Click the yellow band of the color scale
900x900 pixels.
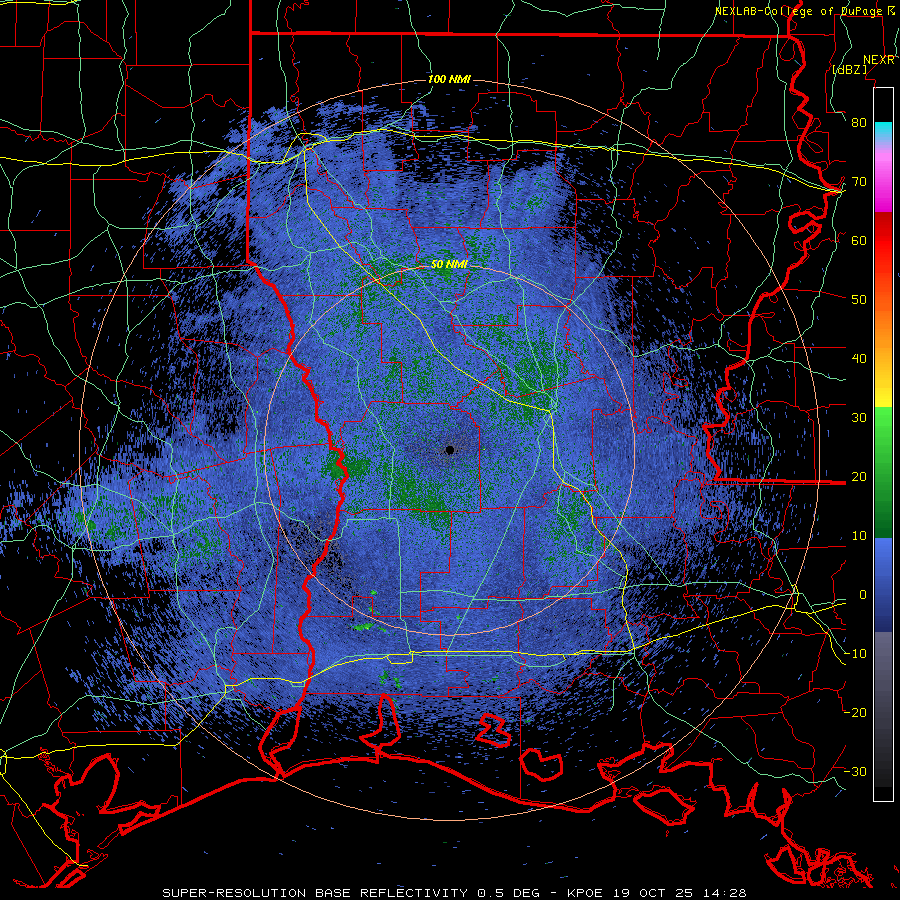pos(883,396)
